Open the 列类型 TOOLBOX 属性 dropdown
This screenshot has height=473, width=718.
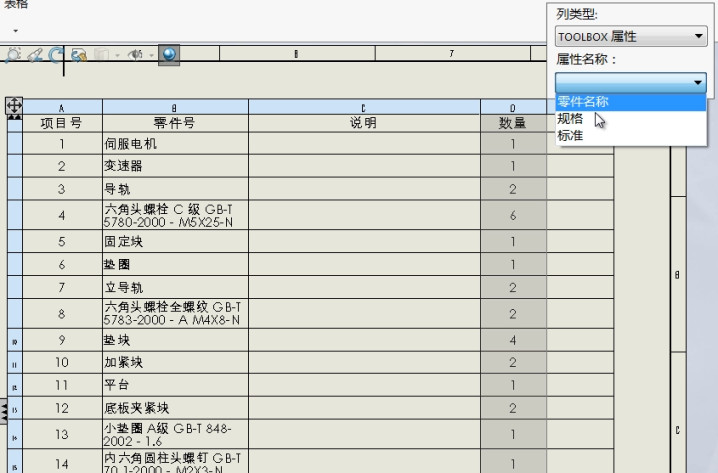(x=631, y=36)
